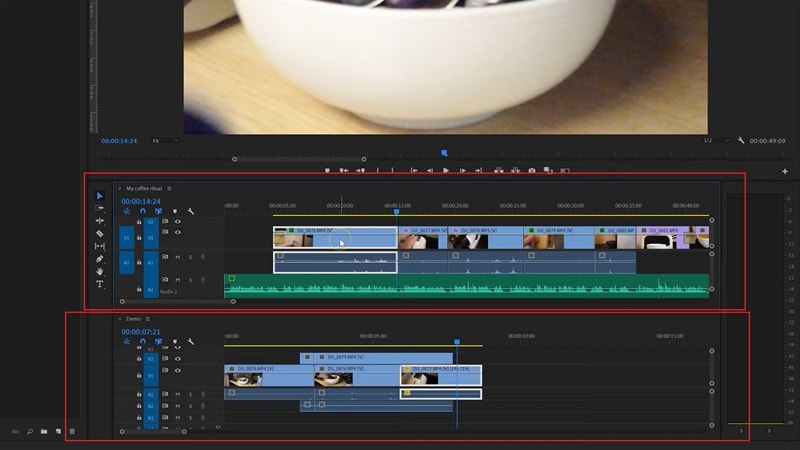This screenshot has height=450, width=800.
Task: Click the 00:00:07:21 timecode in Demo timeline
Action: point(141,332)
